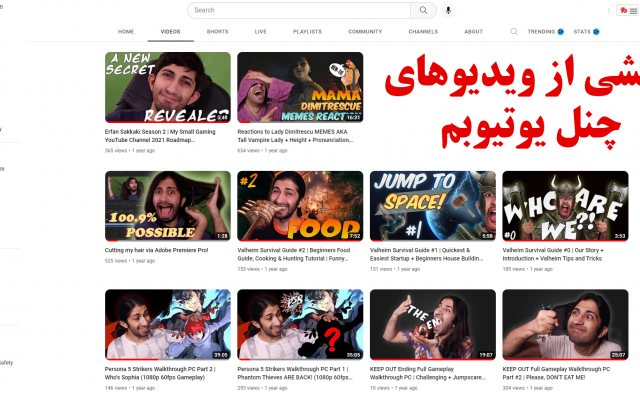
Task: Open the channel search magnifier icon
Action: (x=514, y=32)
